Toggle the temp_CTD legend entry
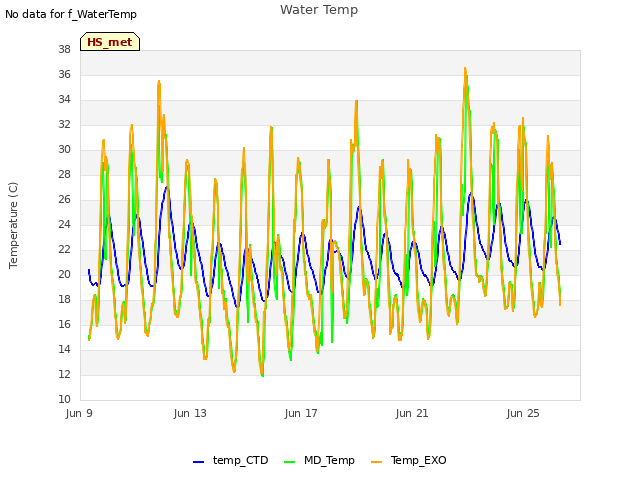Viewport: 640px width, 480px height. (231, 460)
